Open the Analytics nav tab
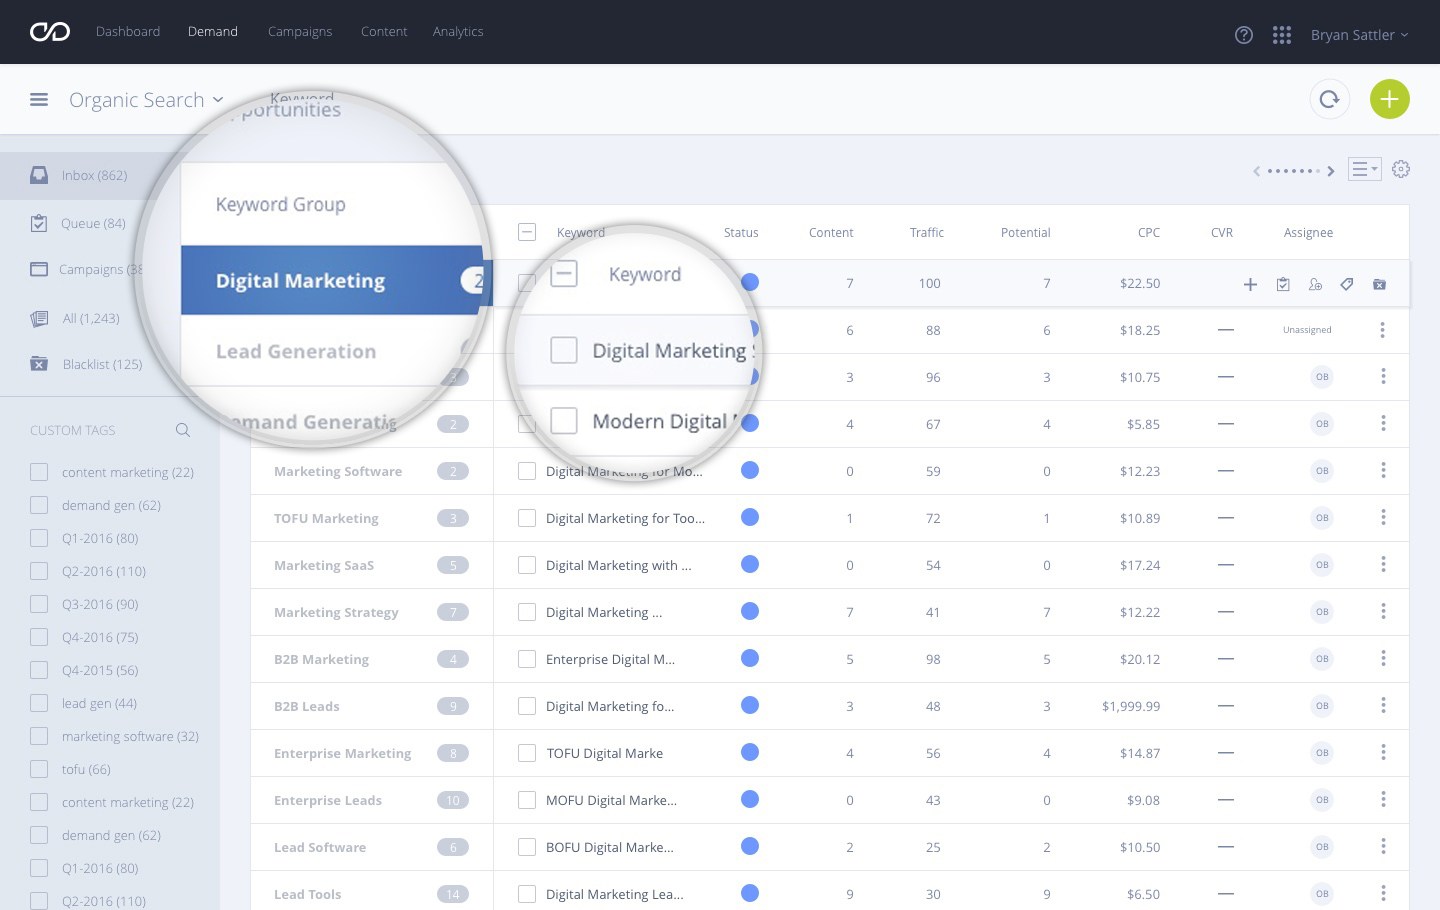This screenshot has width=1440, height=910. pos(458,31)
